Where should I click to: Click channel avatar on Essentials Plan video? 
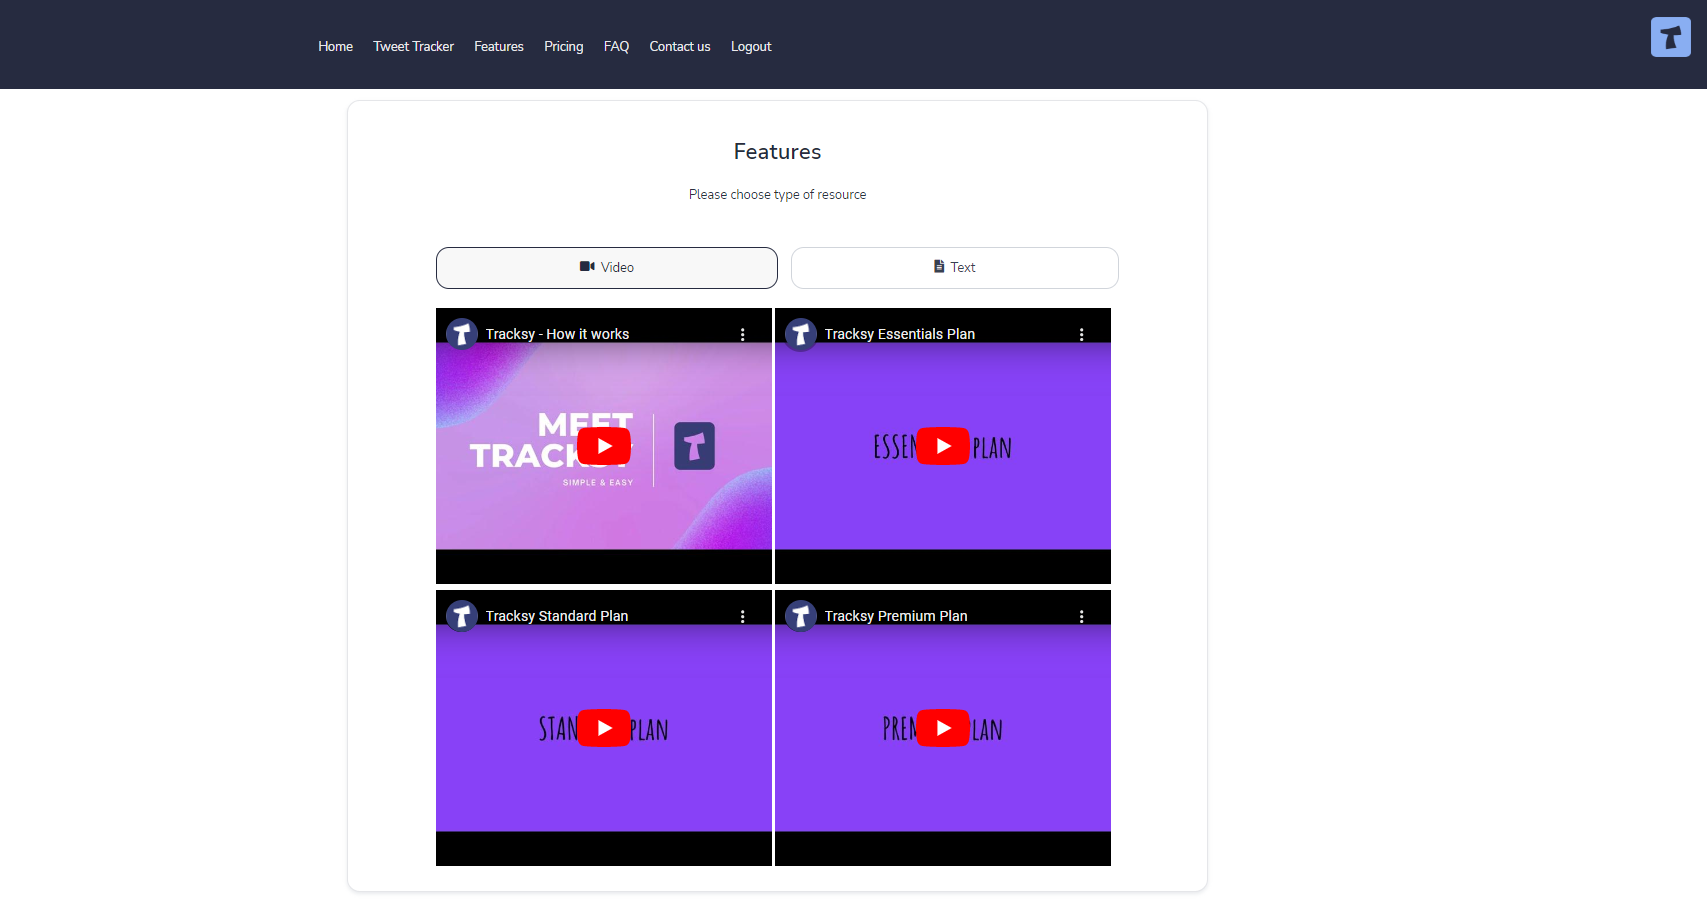(801, 334)
